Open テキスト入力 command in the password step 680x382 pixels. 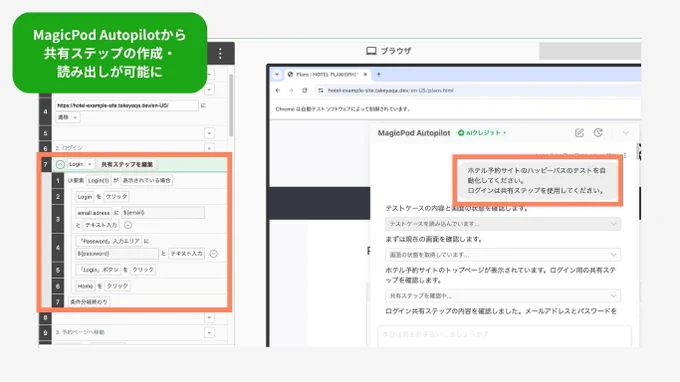pyautogui.click(x=186, y=254)
